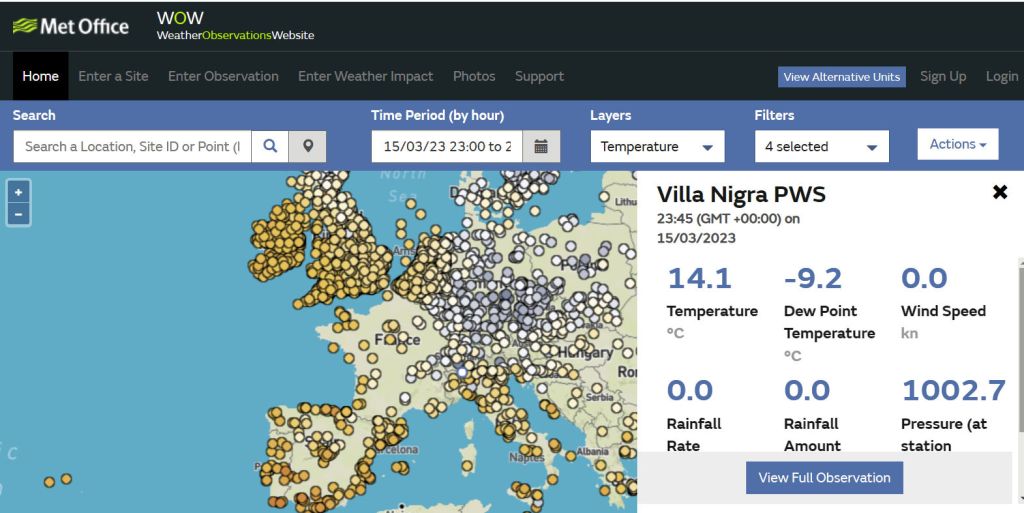The image size is (1024, 513).
Task: Click View Full Observation button
Action: [824, 478]
